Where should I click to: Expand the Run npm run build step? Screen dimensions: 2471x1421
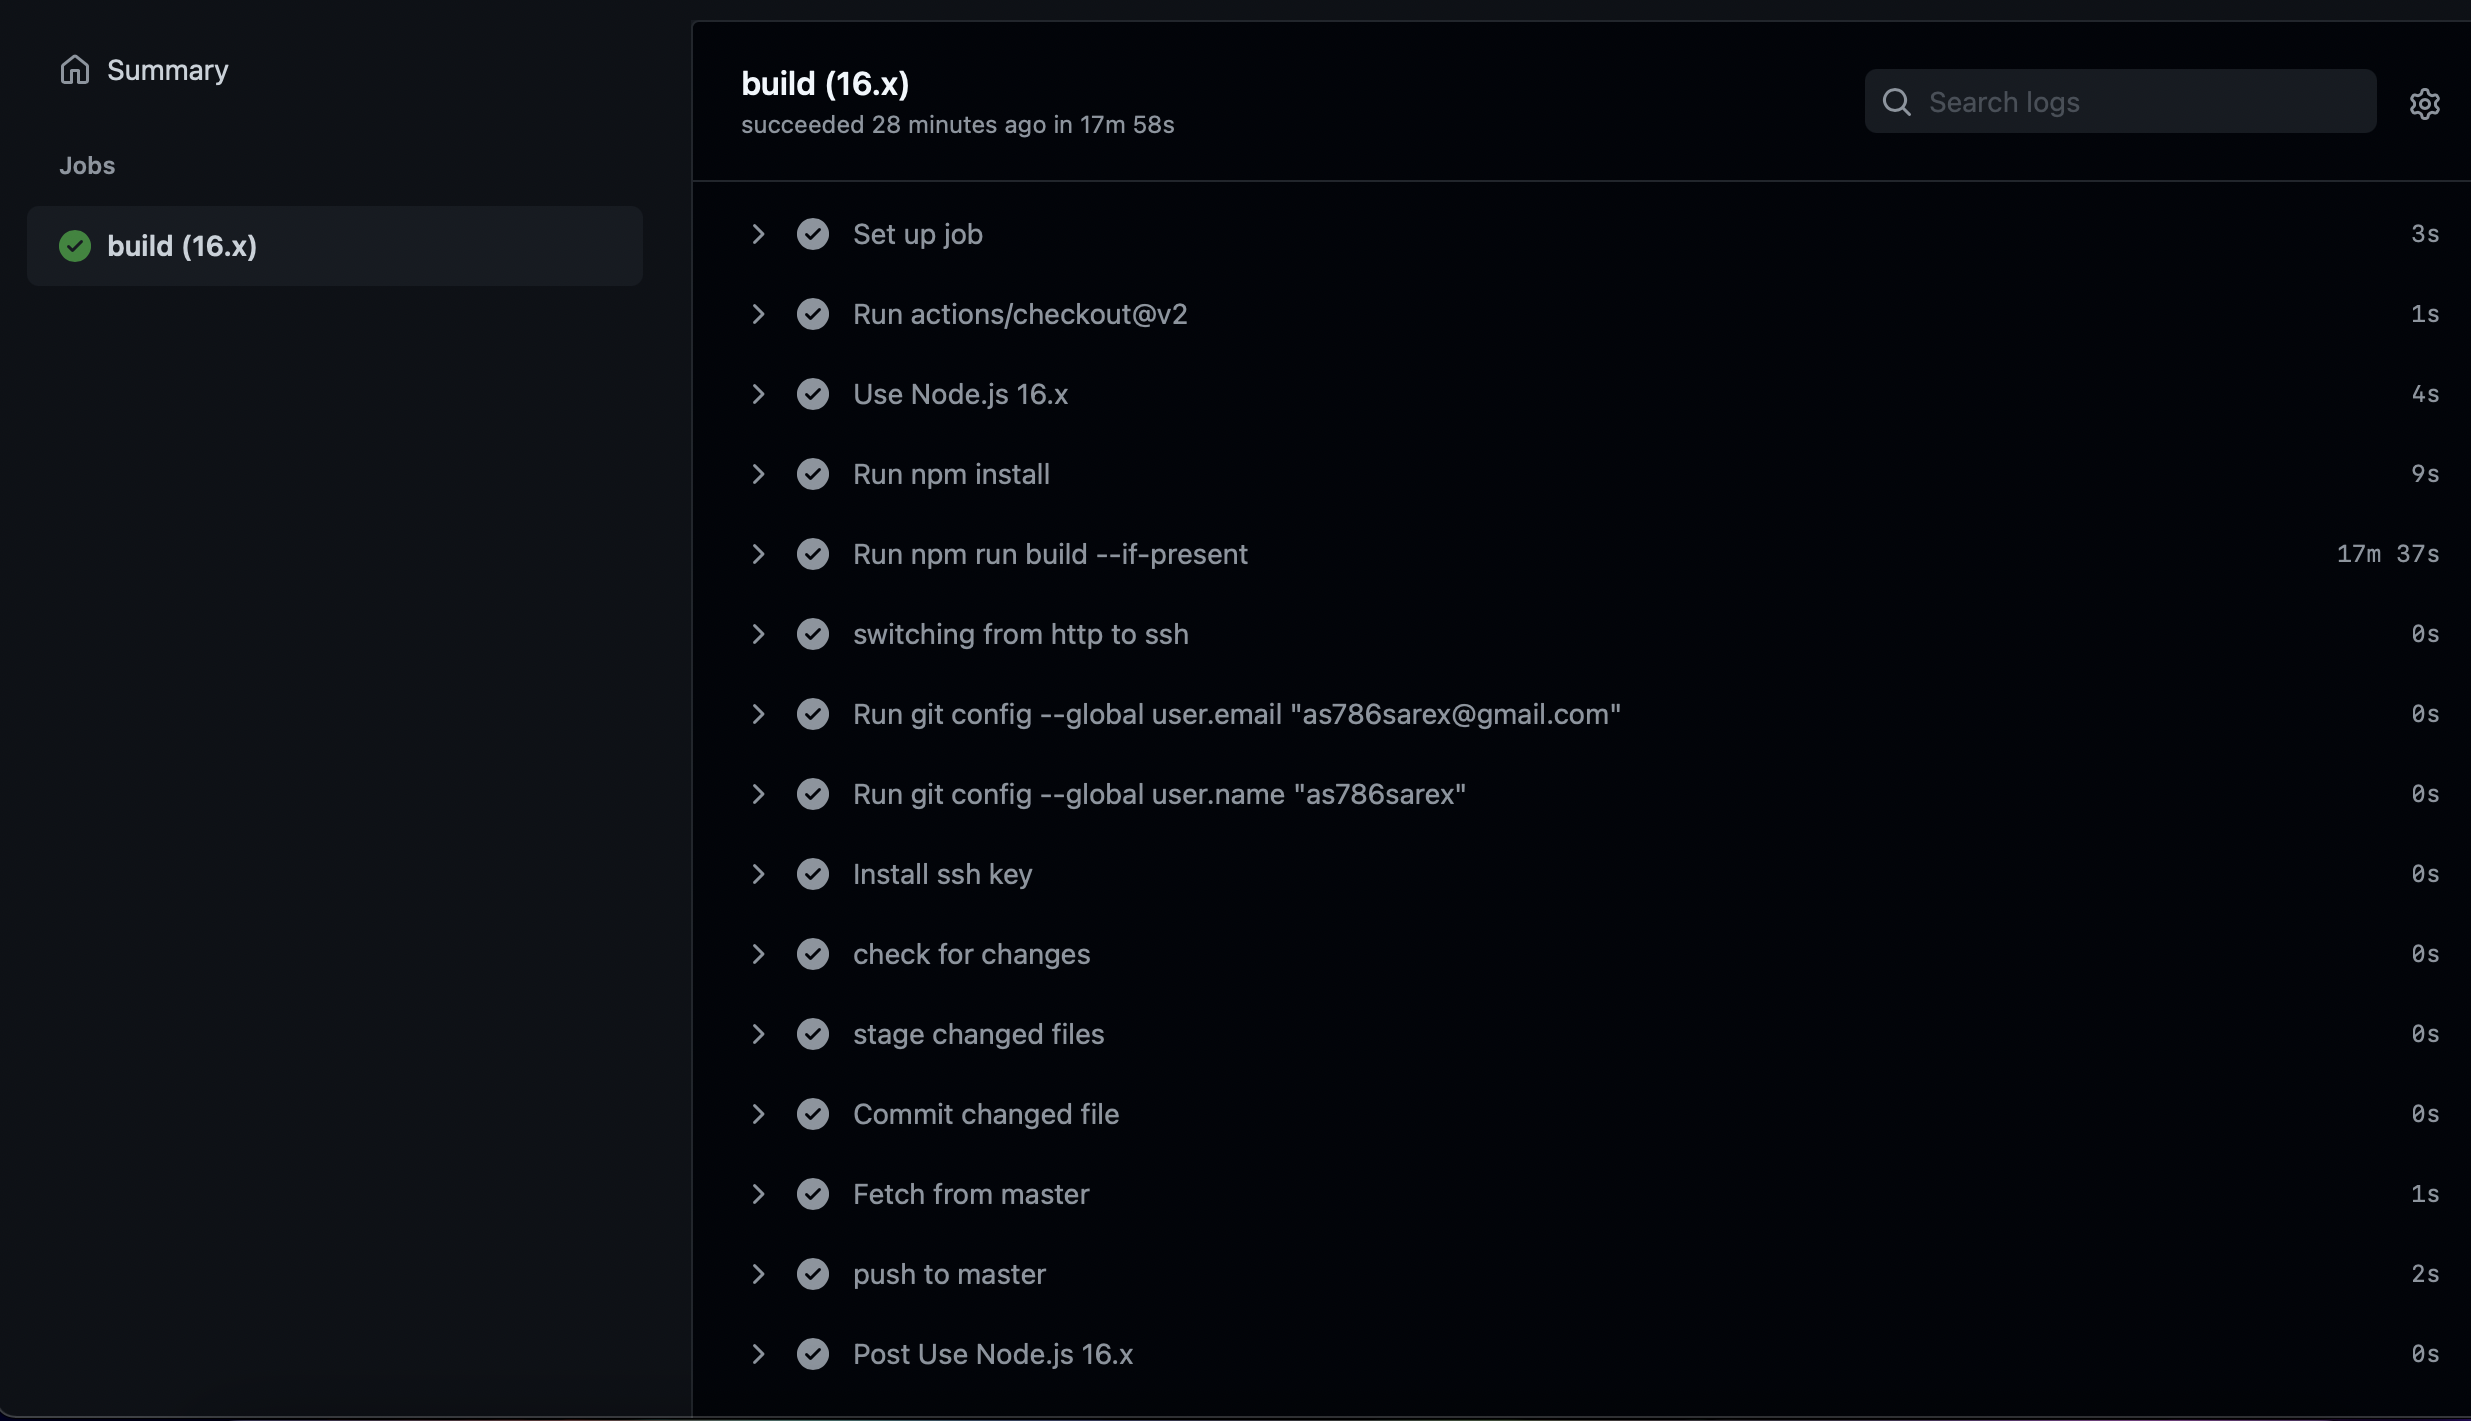coord(758,554)
